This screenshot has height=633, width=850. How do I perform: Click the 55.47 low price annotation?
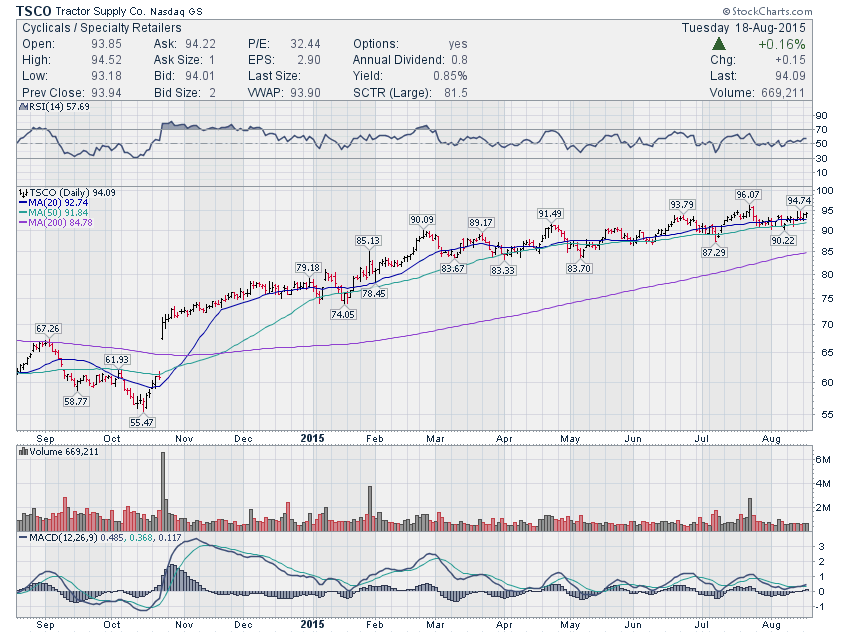click(141, 422)
